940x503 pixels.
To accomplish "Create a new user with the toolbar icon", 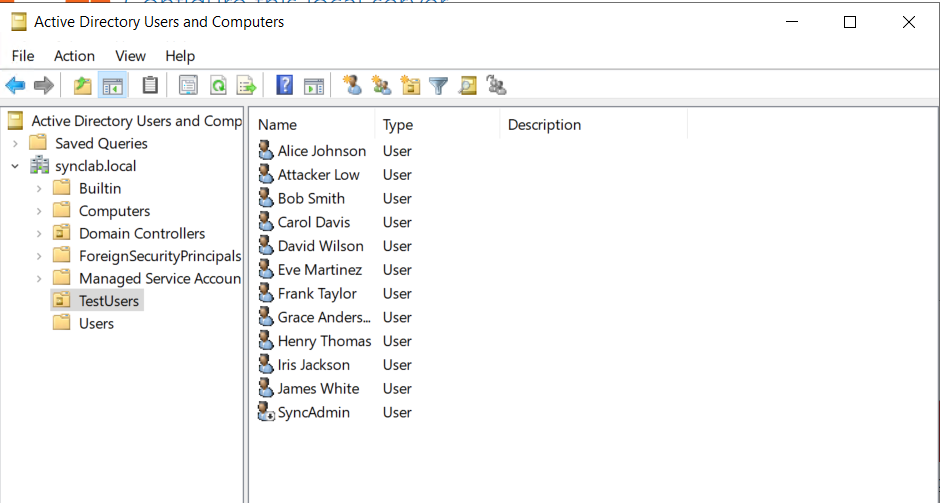I will 352,85.
